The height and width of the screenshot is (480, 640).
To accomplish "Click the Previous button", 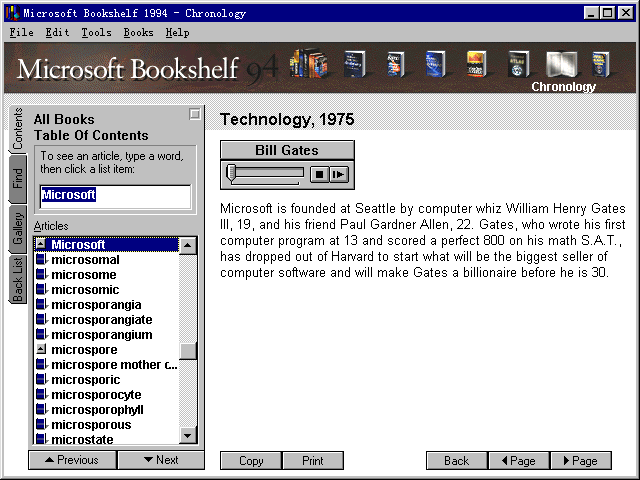I will [72, 460].
